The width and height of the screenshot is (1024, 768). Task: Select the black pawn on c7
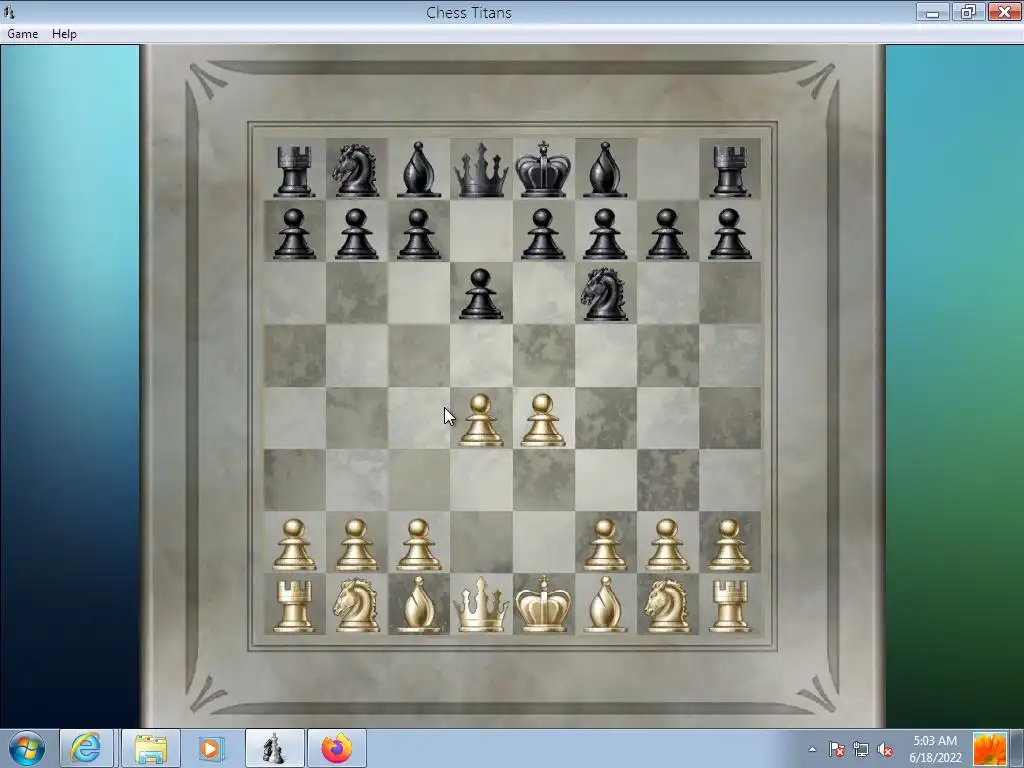(x=419, y=234)
